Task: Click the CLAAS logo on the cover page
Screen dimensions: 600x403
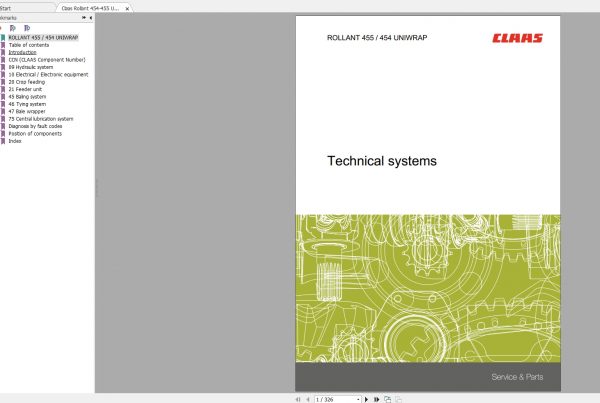Action: click(517, 38)
